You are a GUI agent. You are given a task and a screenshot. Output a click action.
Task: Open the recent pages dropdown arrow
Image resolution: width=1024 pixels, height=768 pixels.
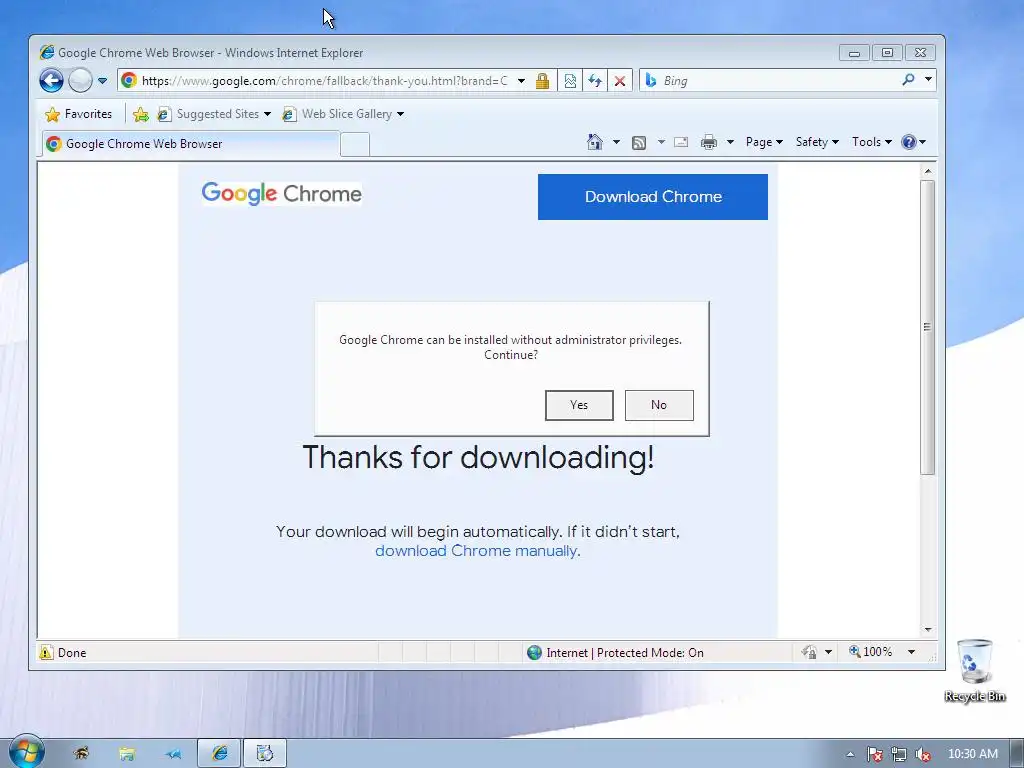(x=103, y=81)
